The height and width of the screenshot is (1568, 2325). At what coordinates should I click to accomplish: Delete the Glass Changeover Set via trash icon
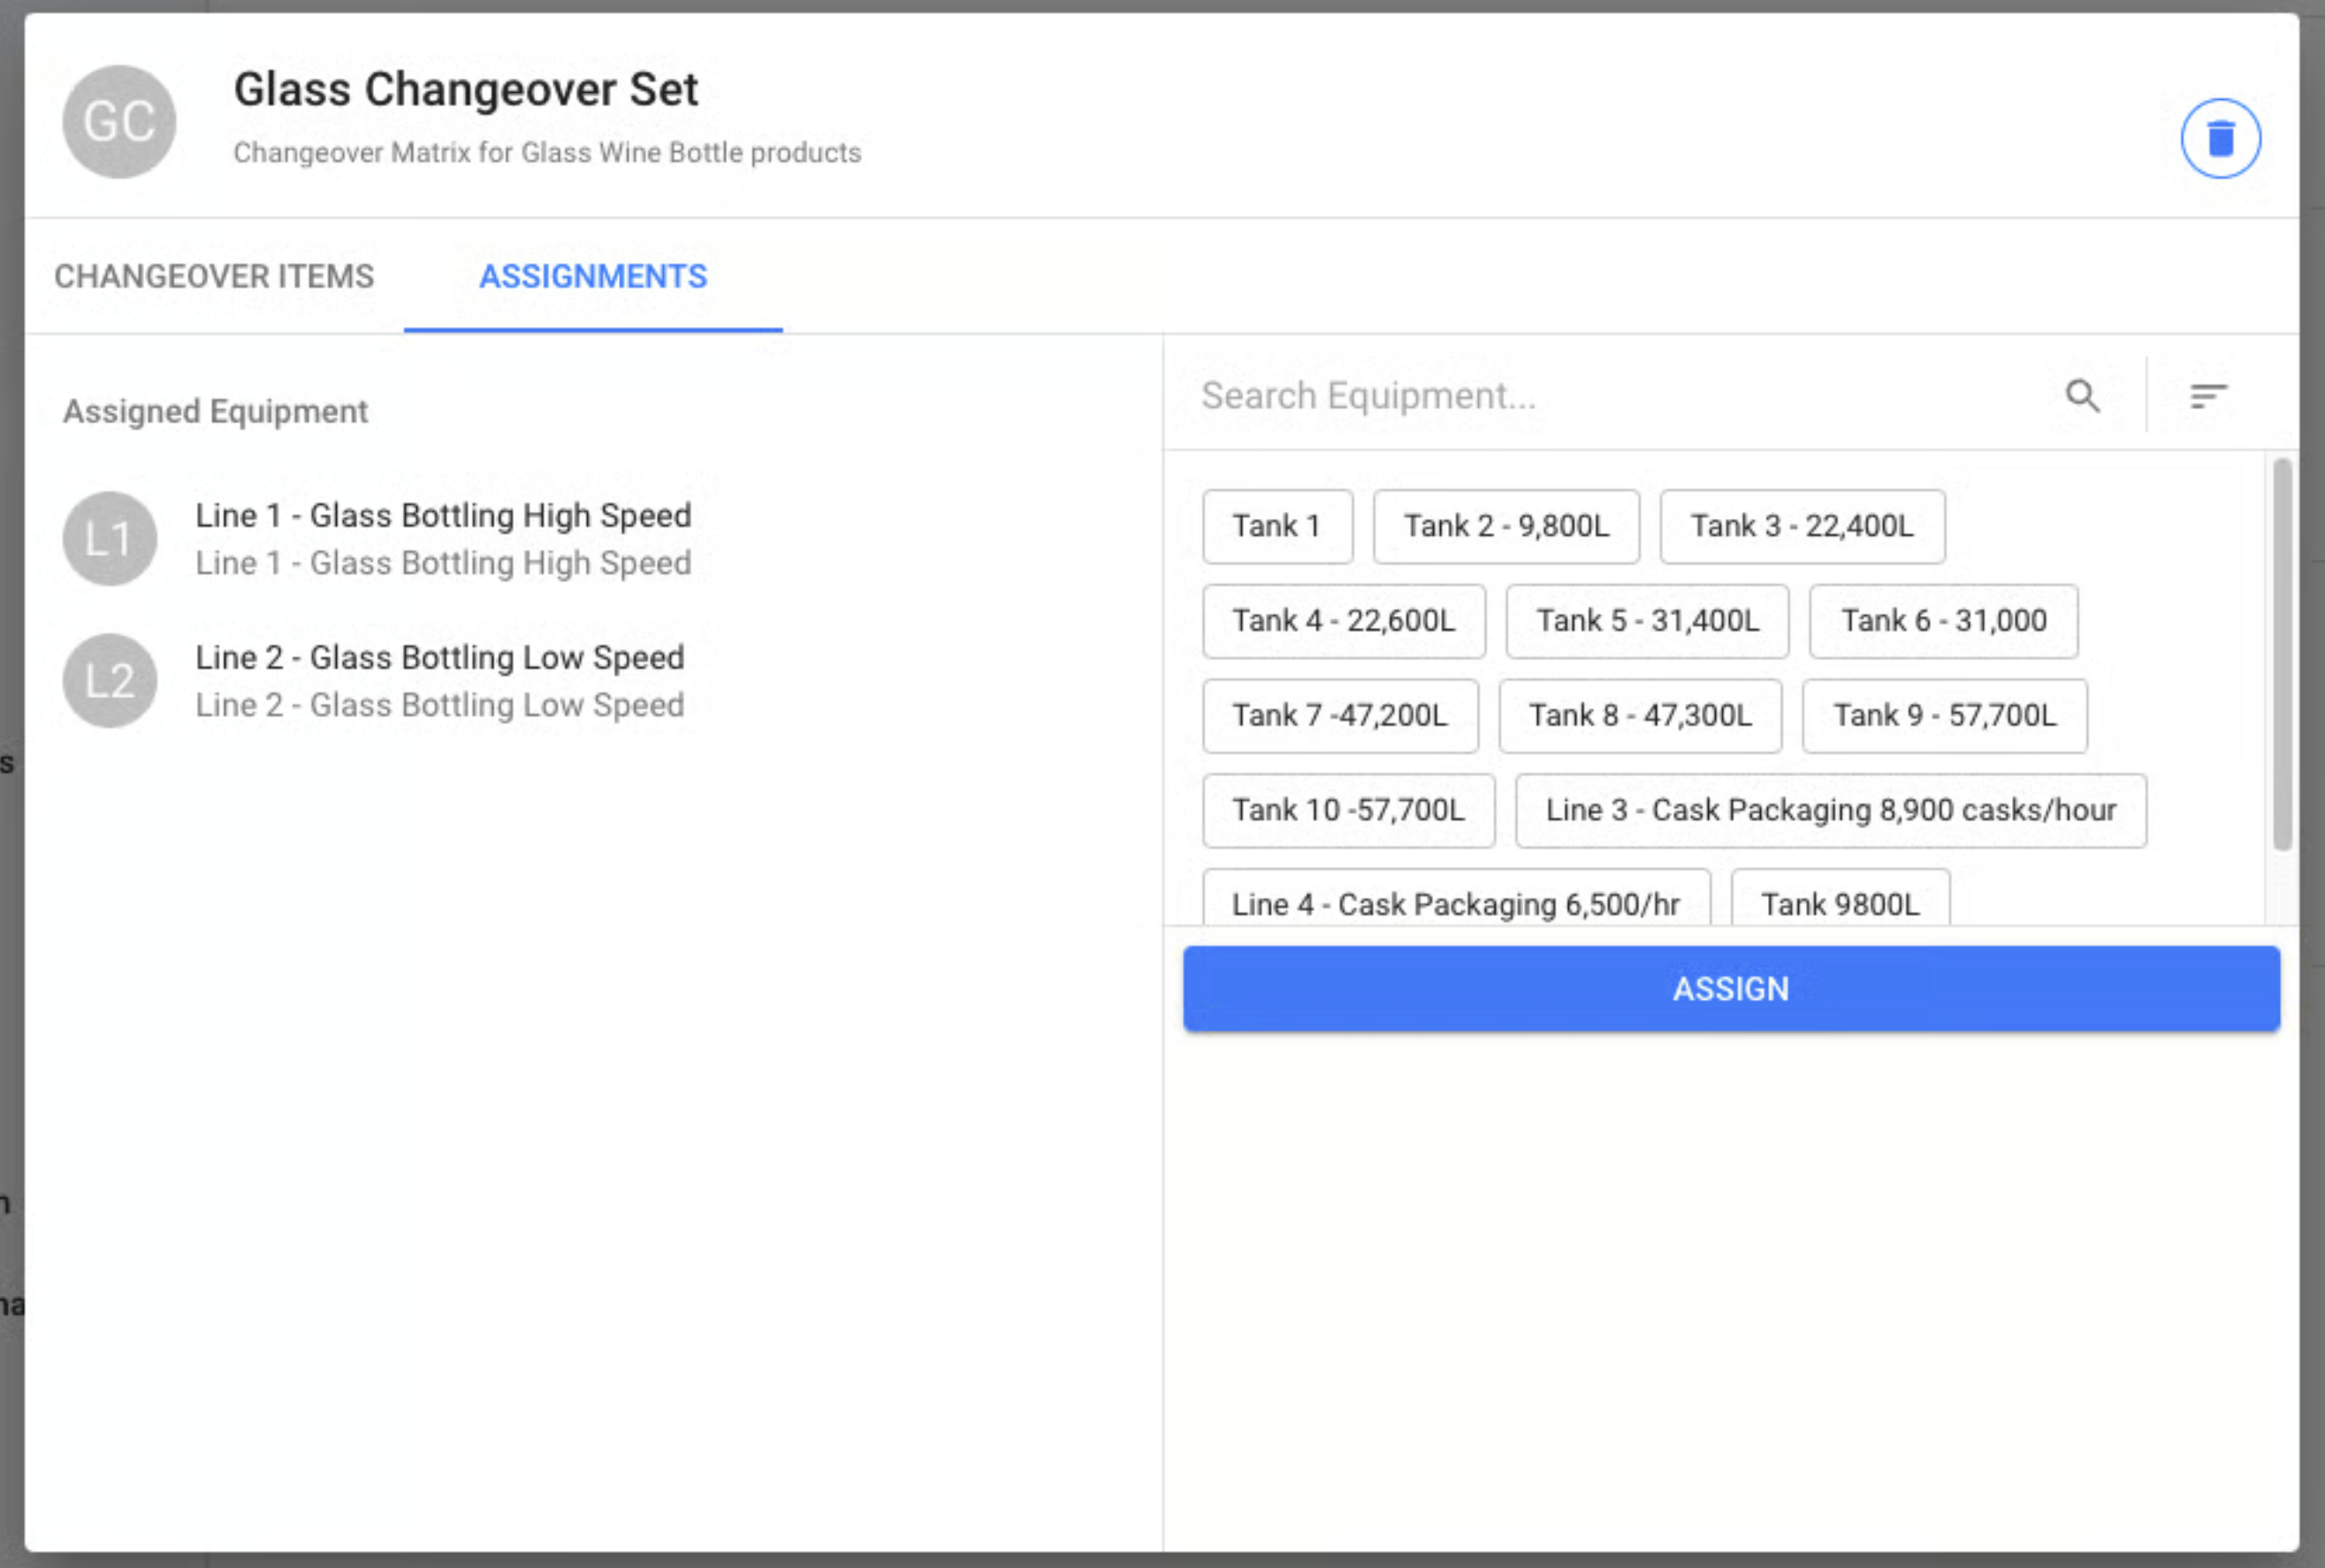coord(2220,138)
